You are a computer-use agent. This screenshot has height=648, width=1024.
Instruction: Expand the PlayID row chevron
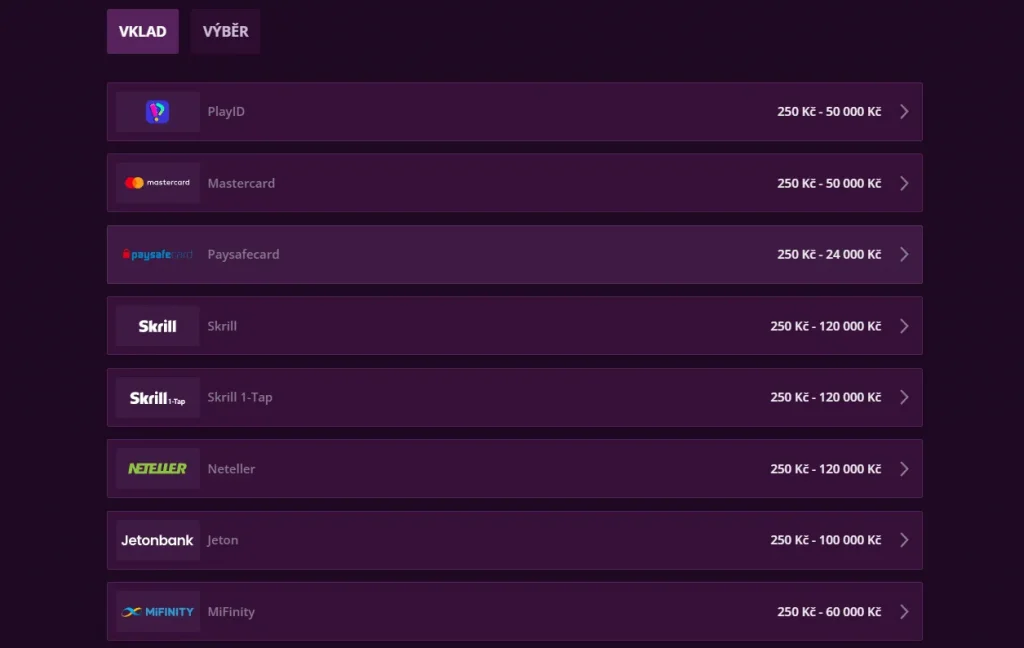[904, 112]
